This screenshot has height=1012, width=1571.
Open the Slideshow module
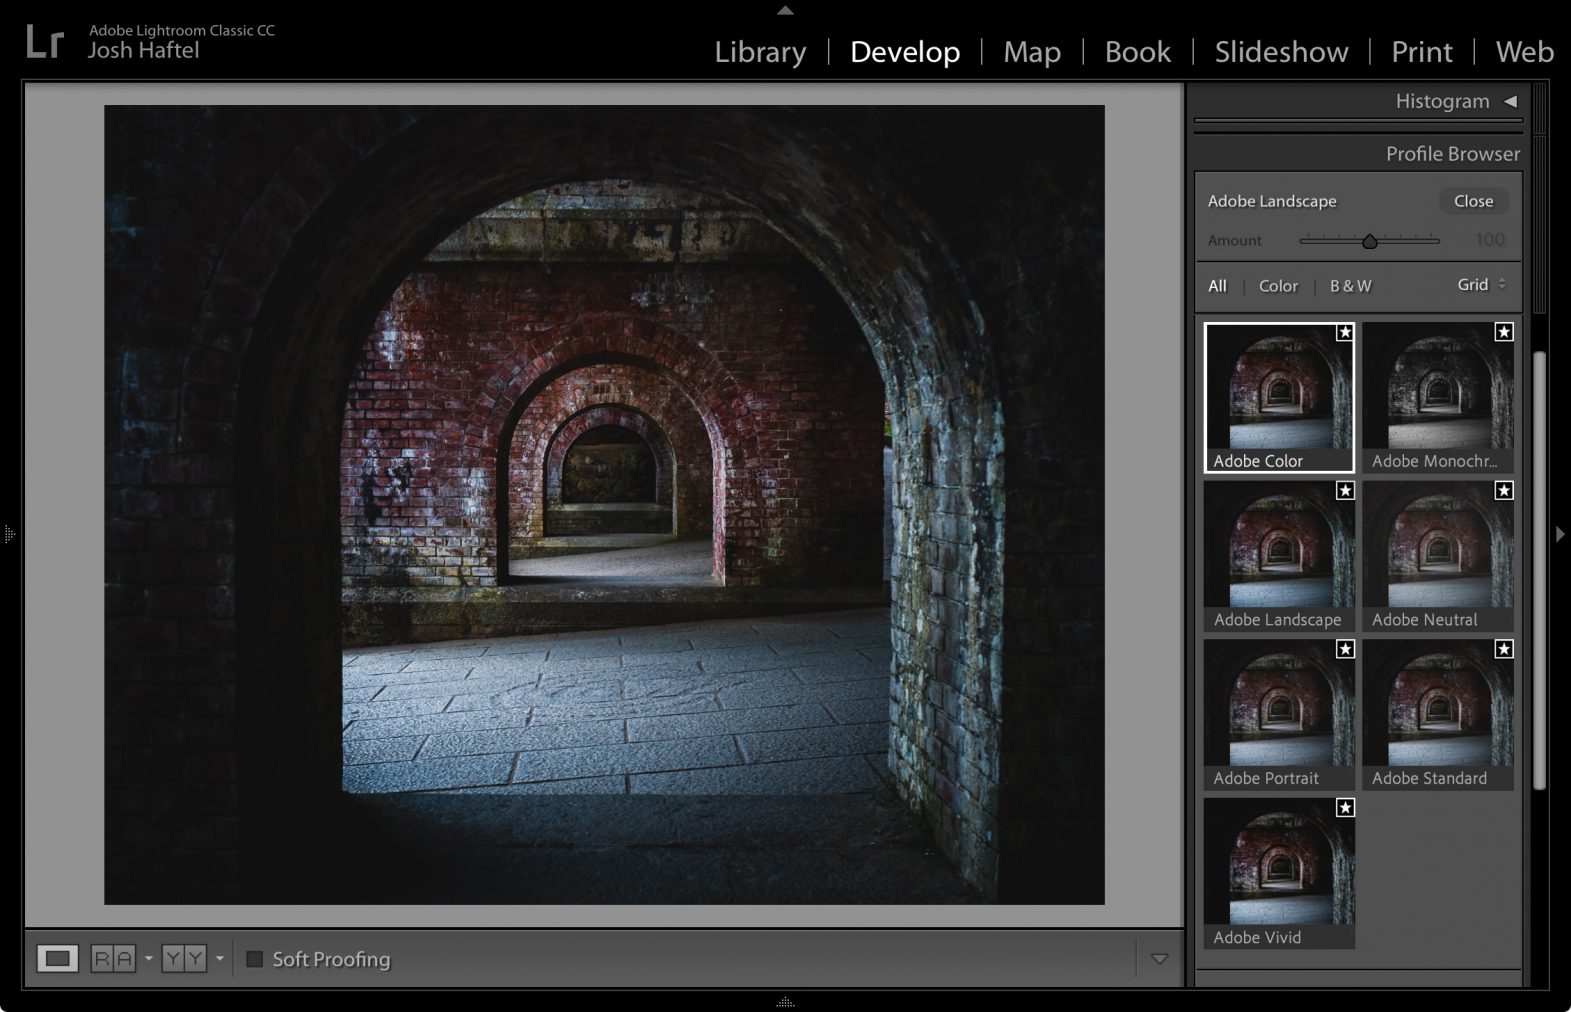click(x=1281, y=52)
